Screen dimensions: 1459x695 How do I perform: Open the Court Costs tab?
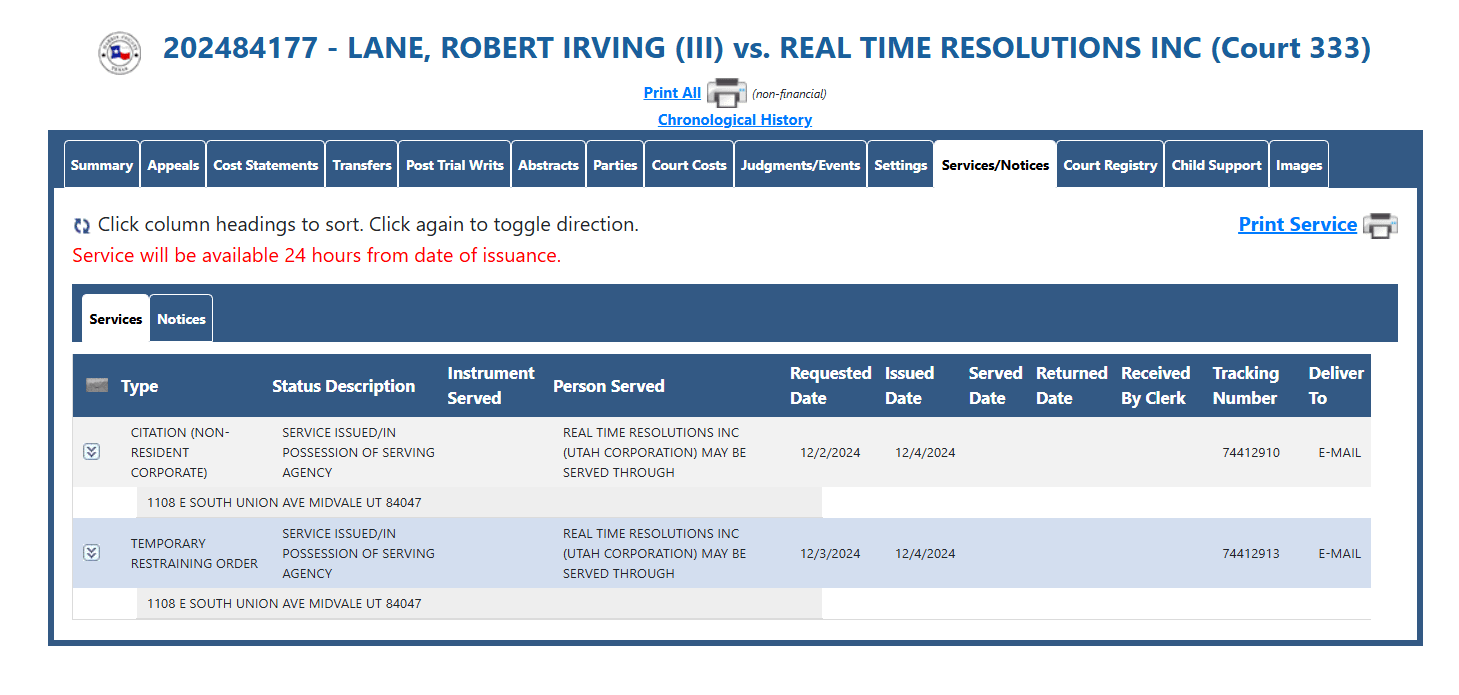689,165
